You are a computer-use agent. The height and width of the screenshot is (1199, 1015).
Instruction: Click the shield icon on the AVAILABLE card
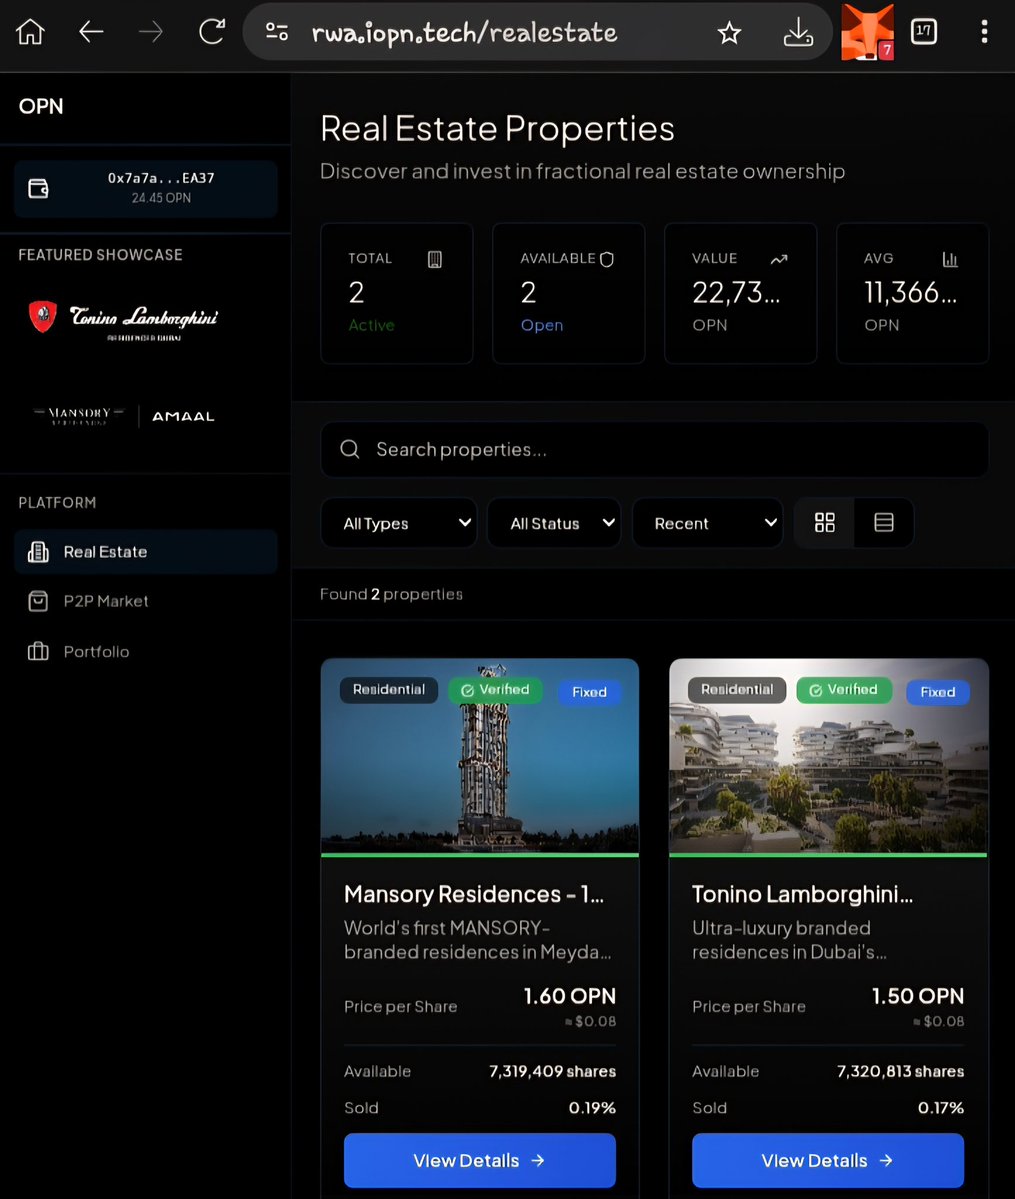click(607, 258)
